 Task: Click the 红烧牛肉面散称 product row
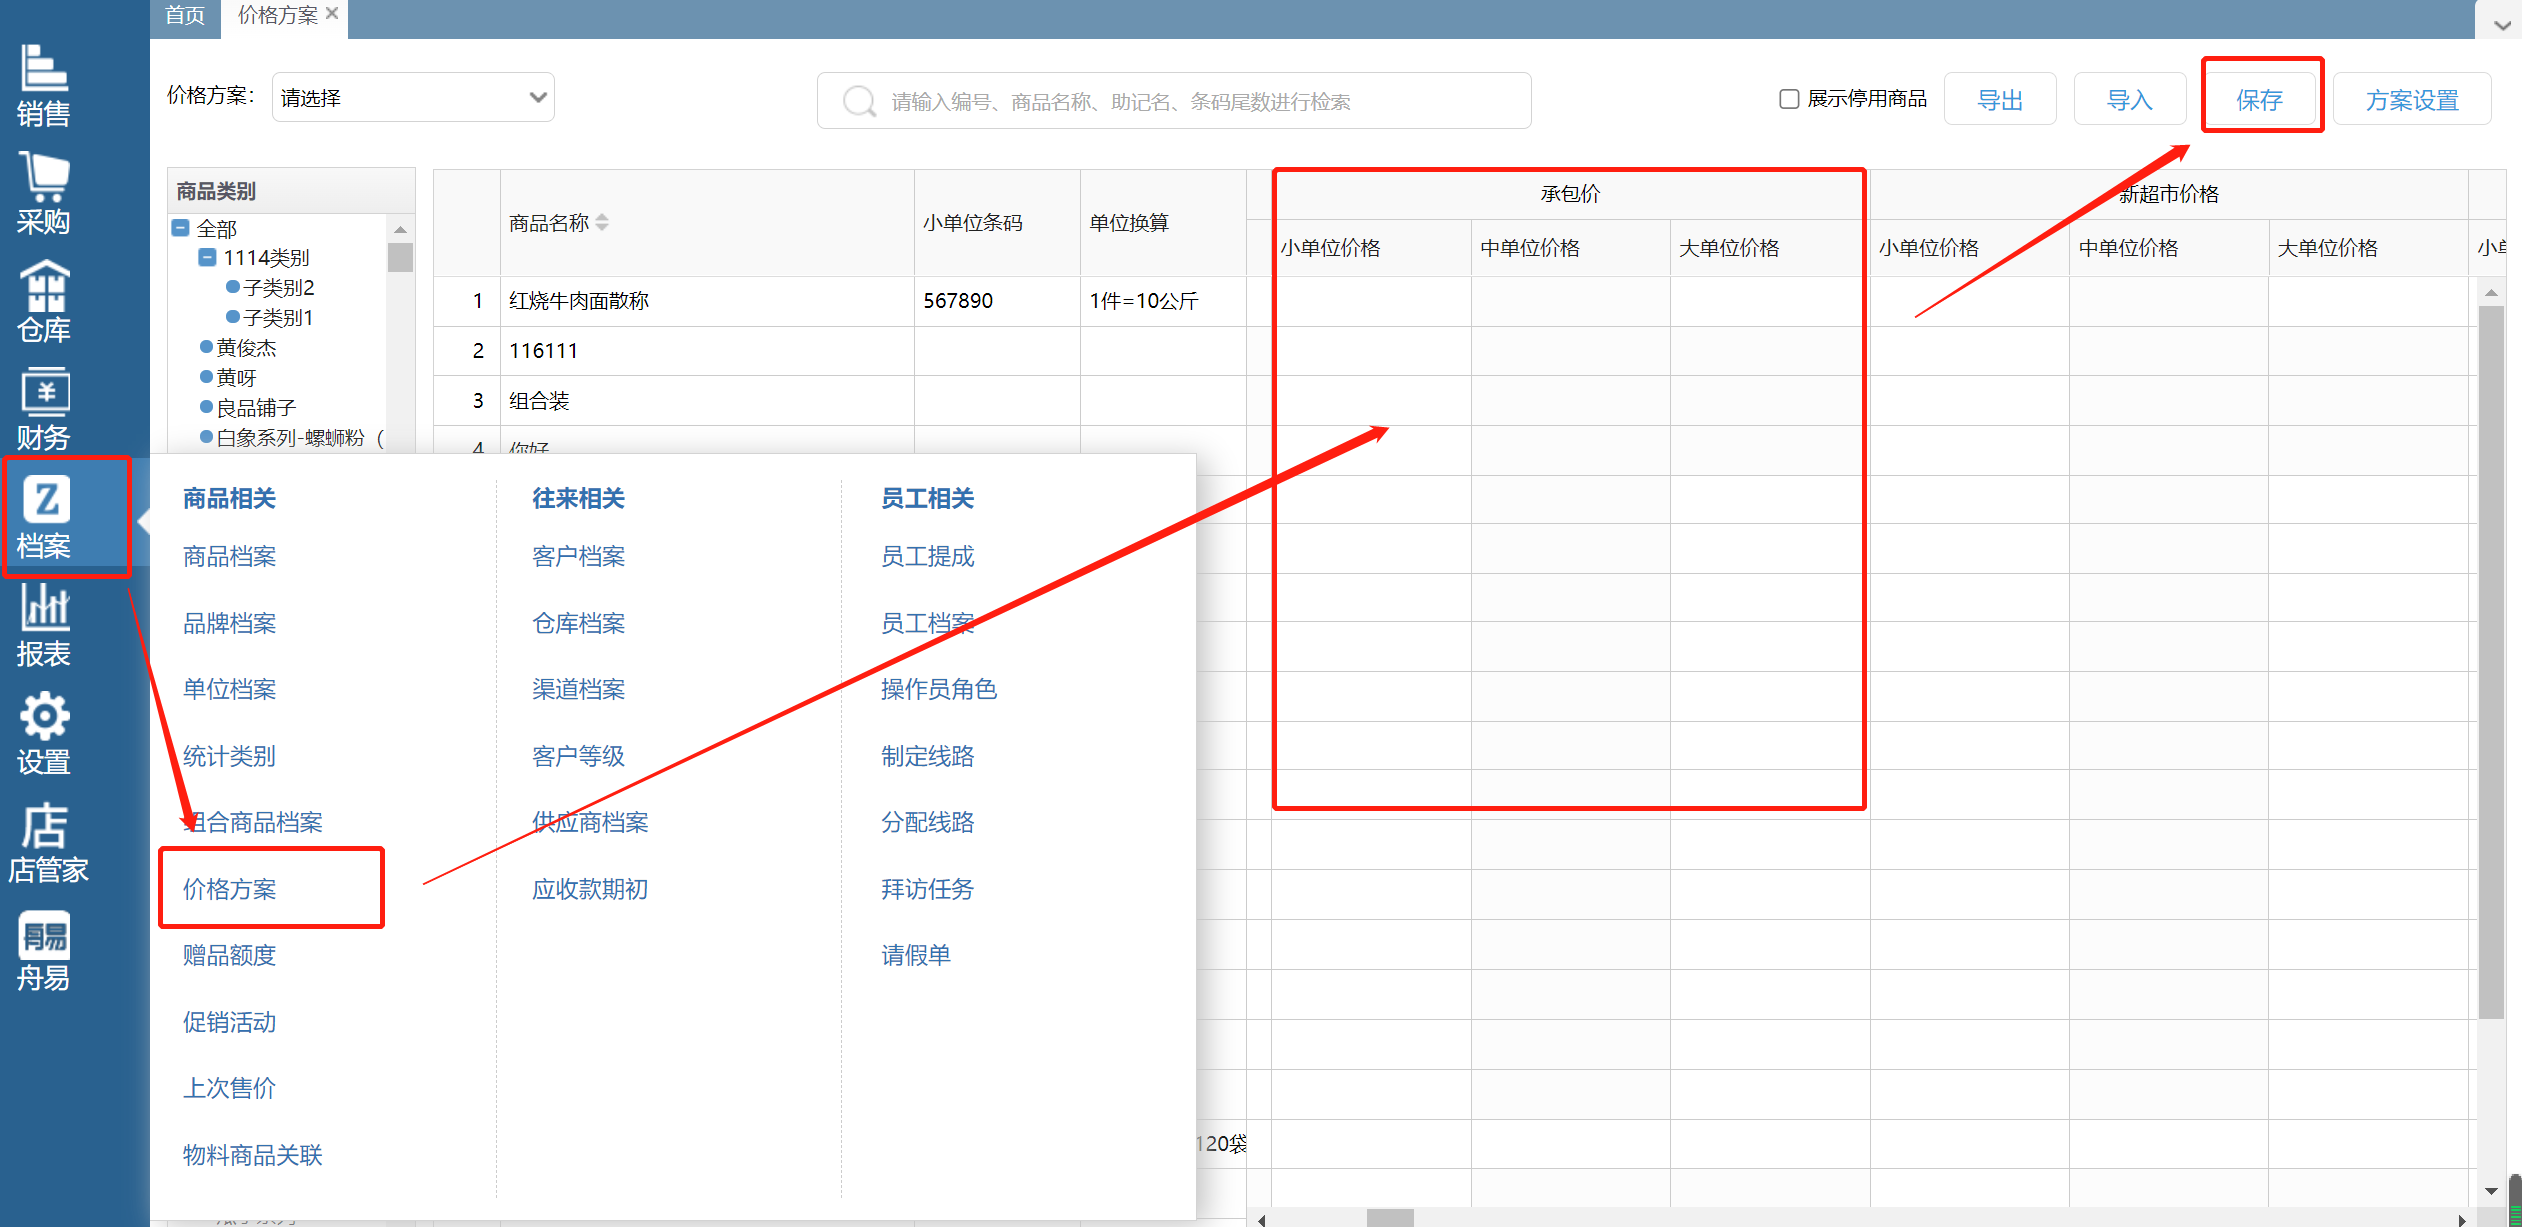[1455, 301]
